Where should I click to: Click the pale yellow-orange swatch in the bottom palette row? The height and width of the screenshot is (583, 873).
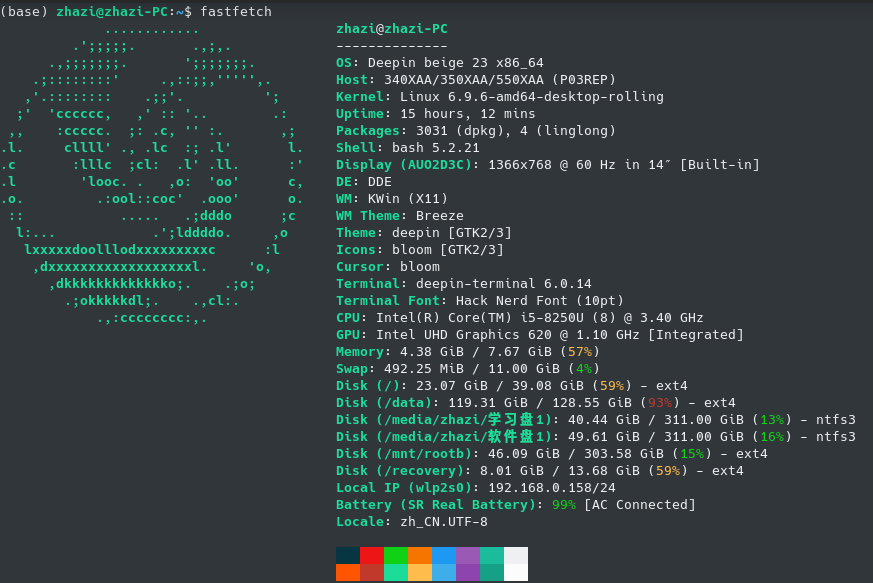[420, 572]
